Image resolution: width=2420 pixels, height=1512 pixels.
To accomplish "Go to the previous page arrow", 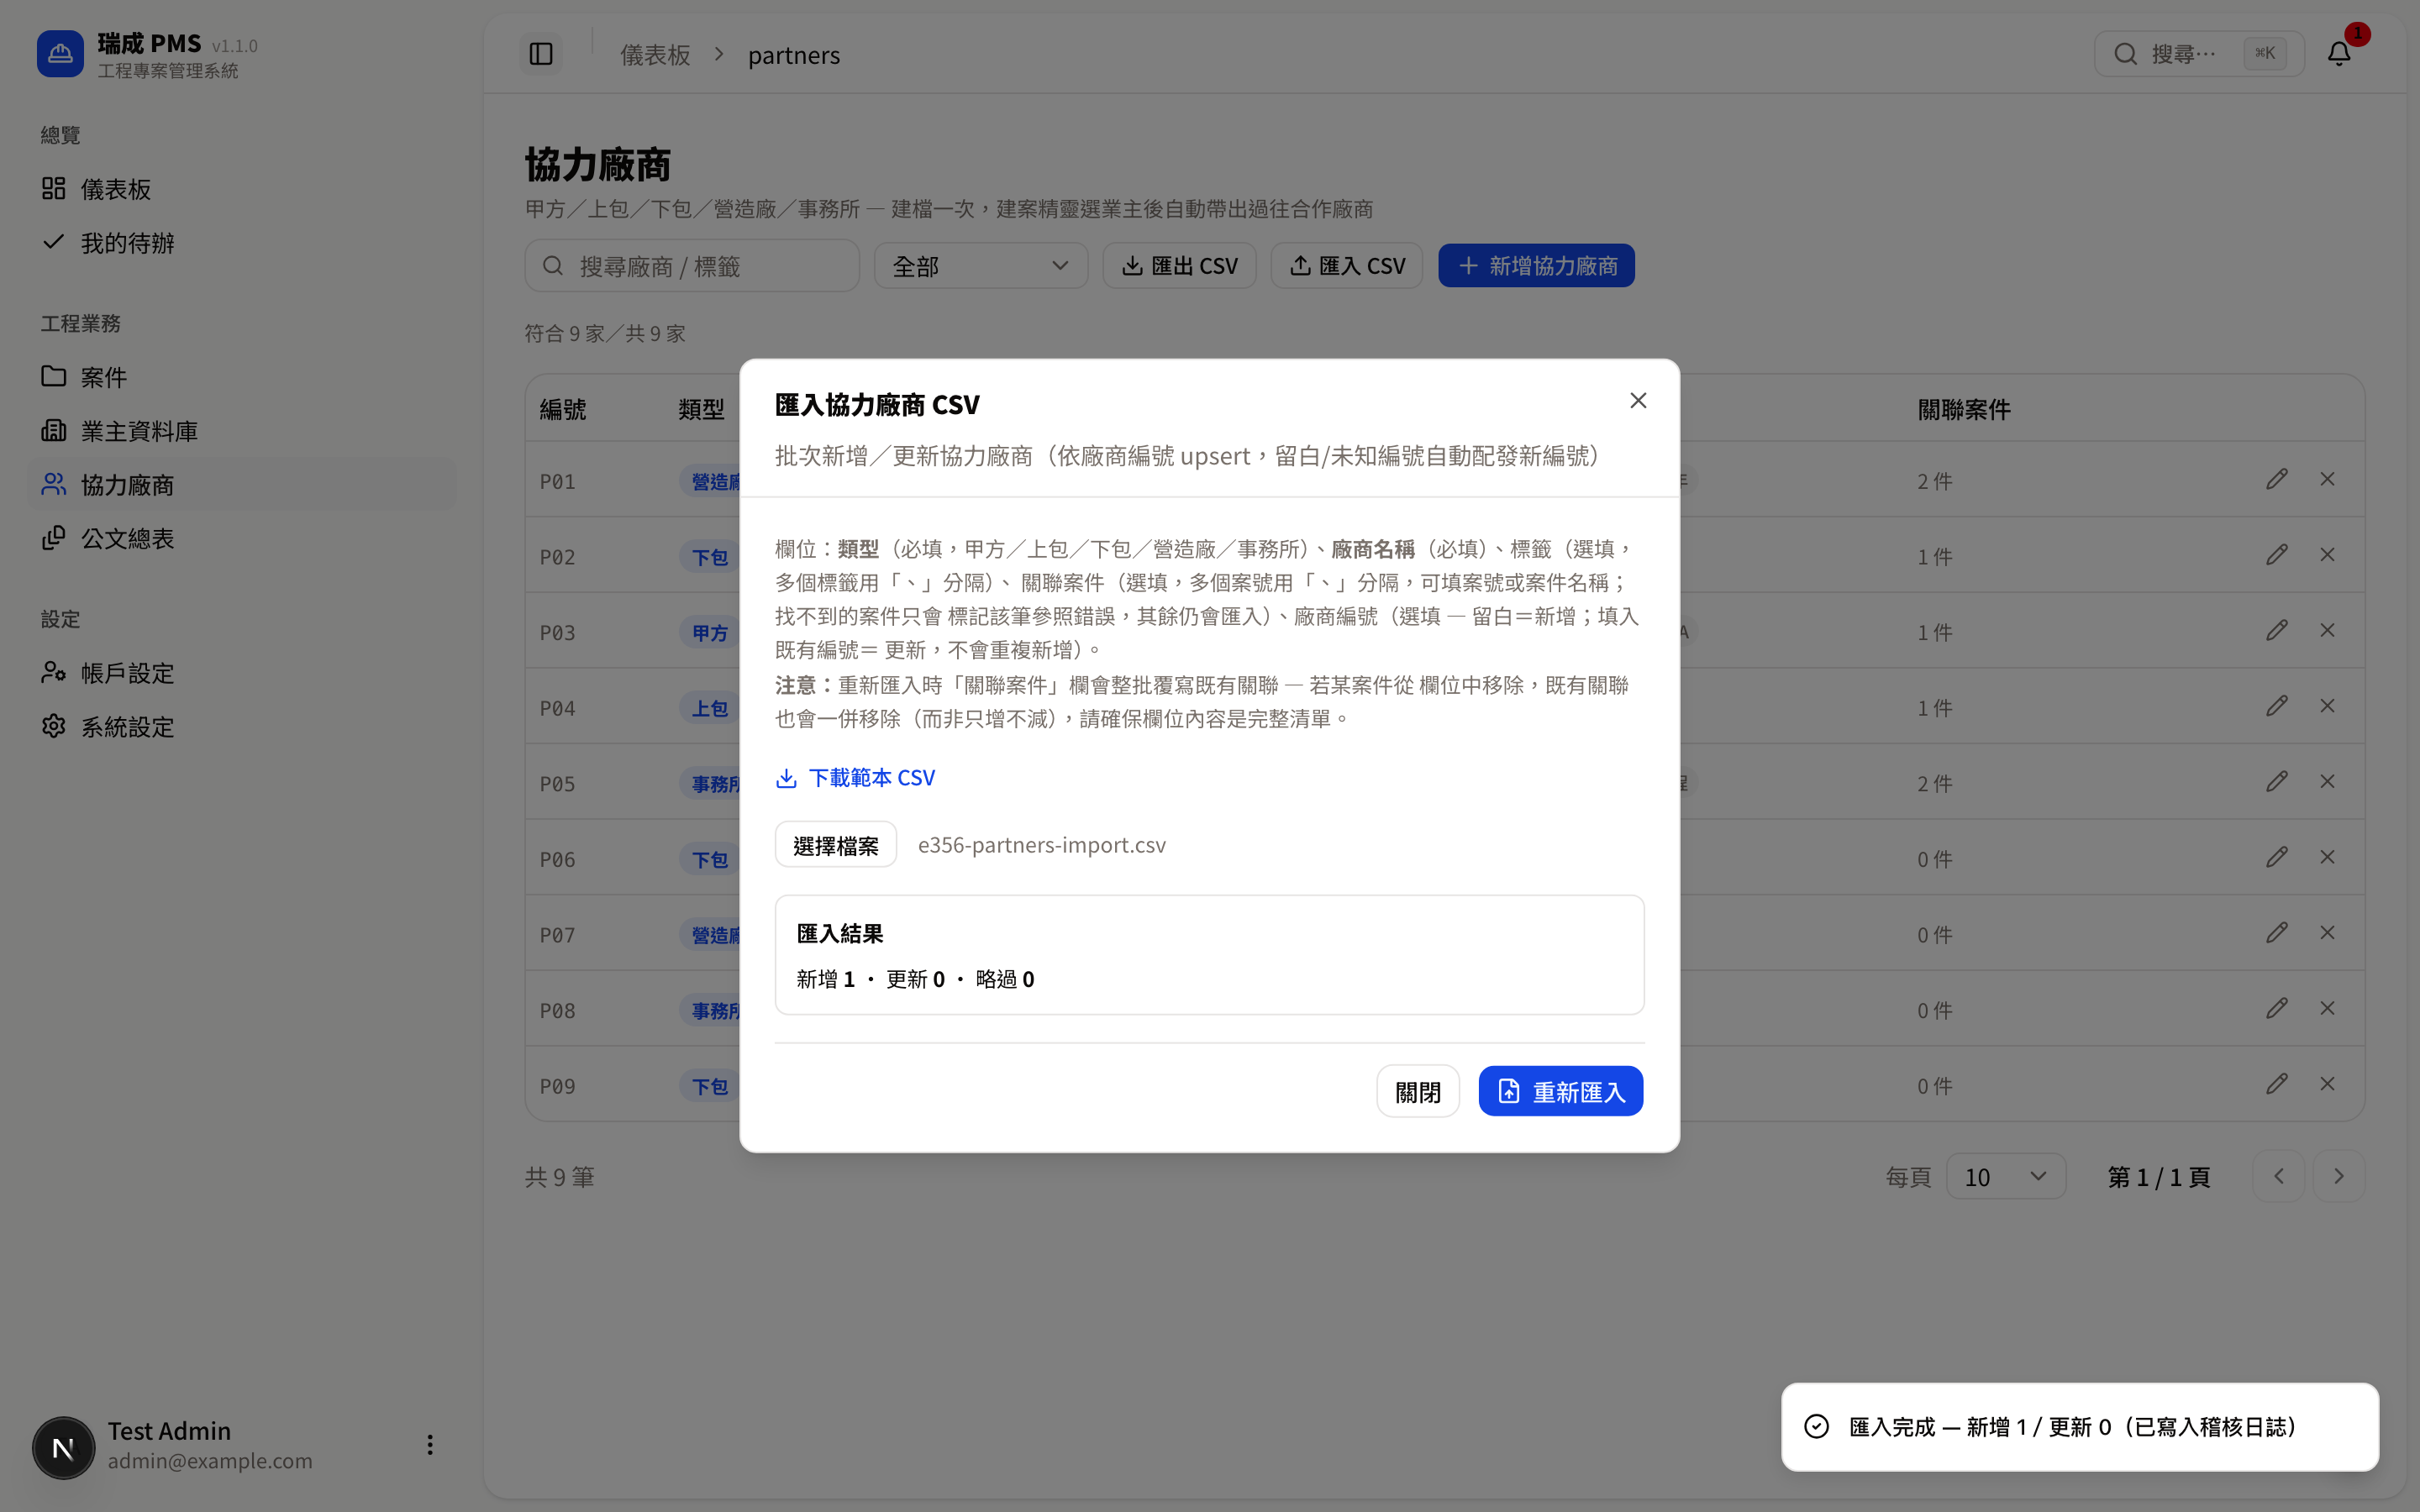I will click(2278, 1177).
